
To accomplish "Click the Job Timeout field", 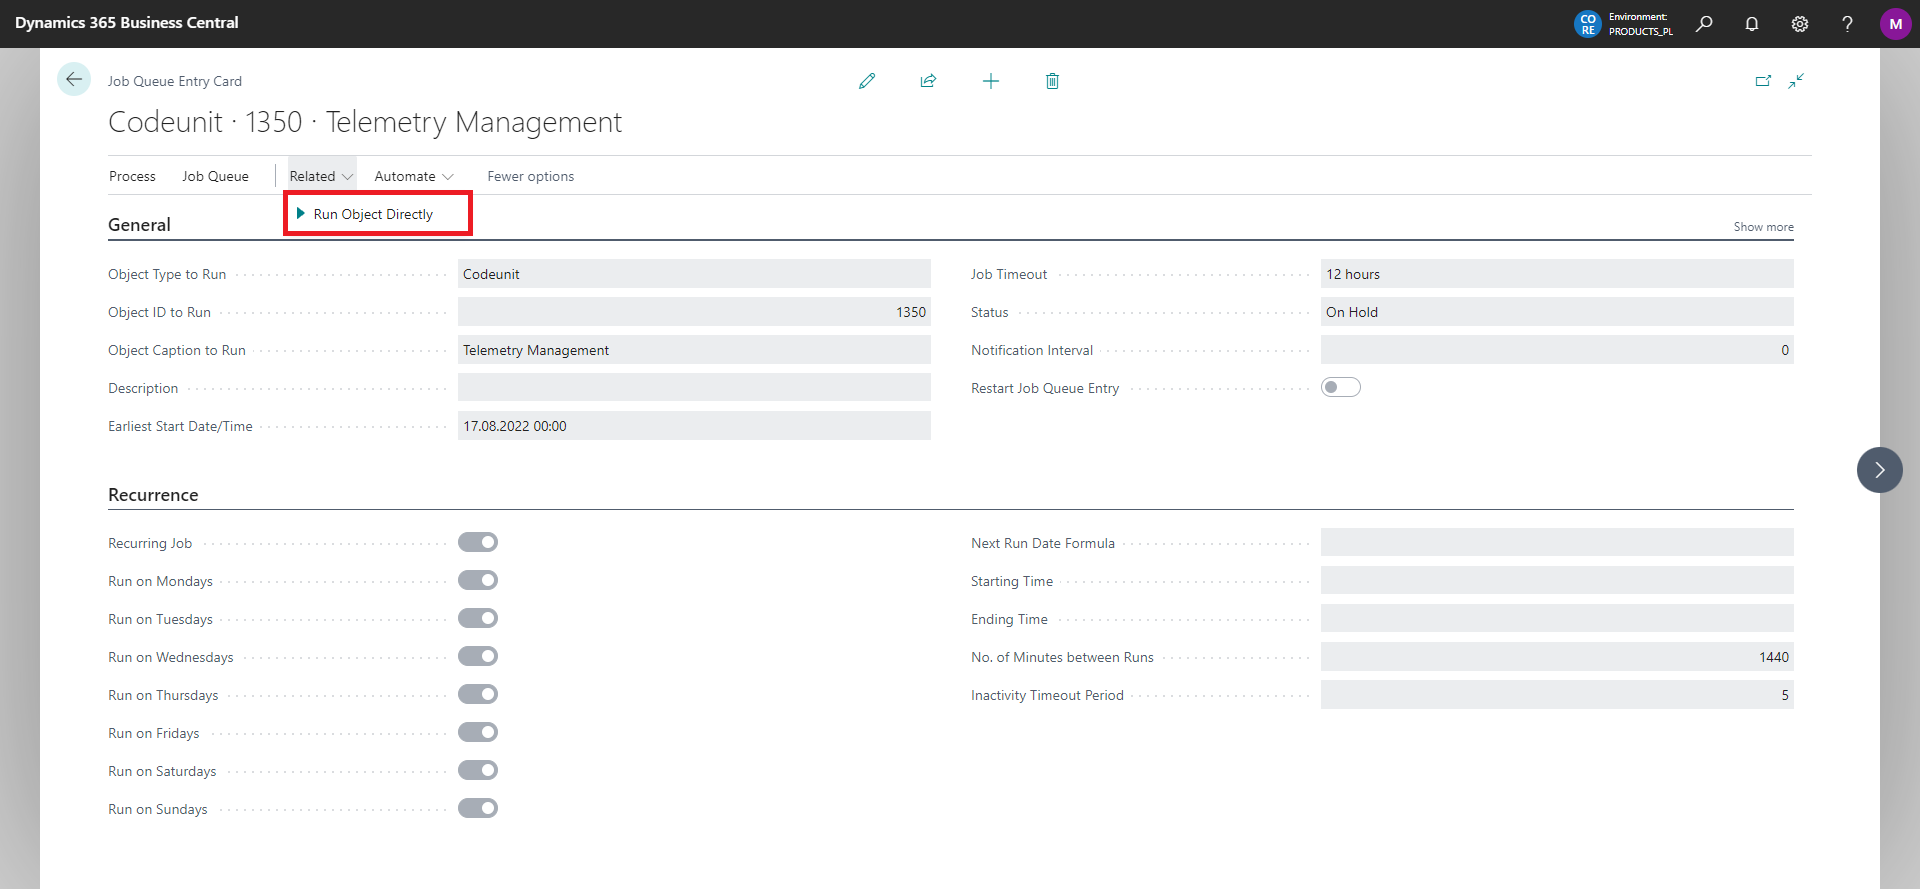I will point(1557,274).
